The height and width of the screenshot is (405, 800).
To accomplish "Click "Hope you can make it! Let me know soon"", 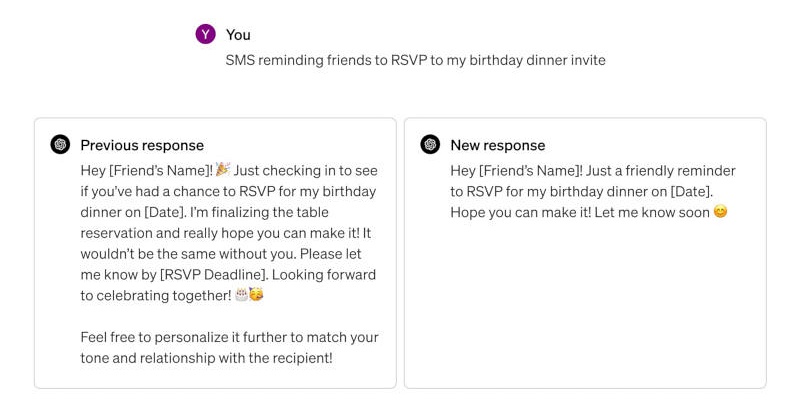I will pos(580,212).
